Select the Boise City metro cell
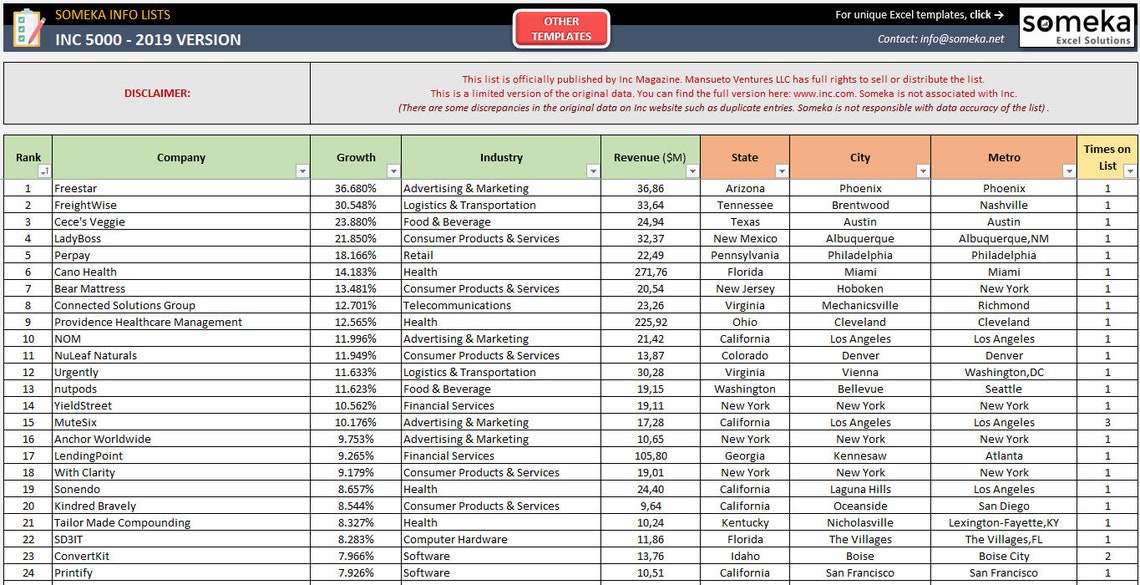Screen dimensions: 1140x585 (1003, 556)
